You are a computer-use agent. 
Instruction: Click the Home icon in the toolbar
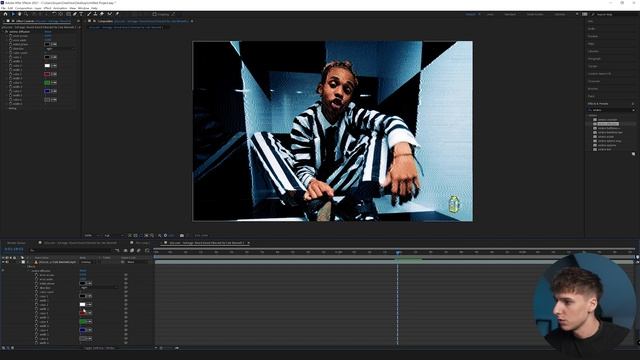(5, 14)
